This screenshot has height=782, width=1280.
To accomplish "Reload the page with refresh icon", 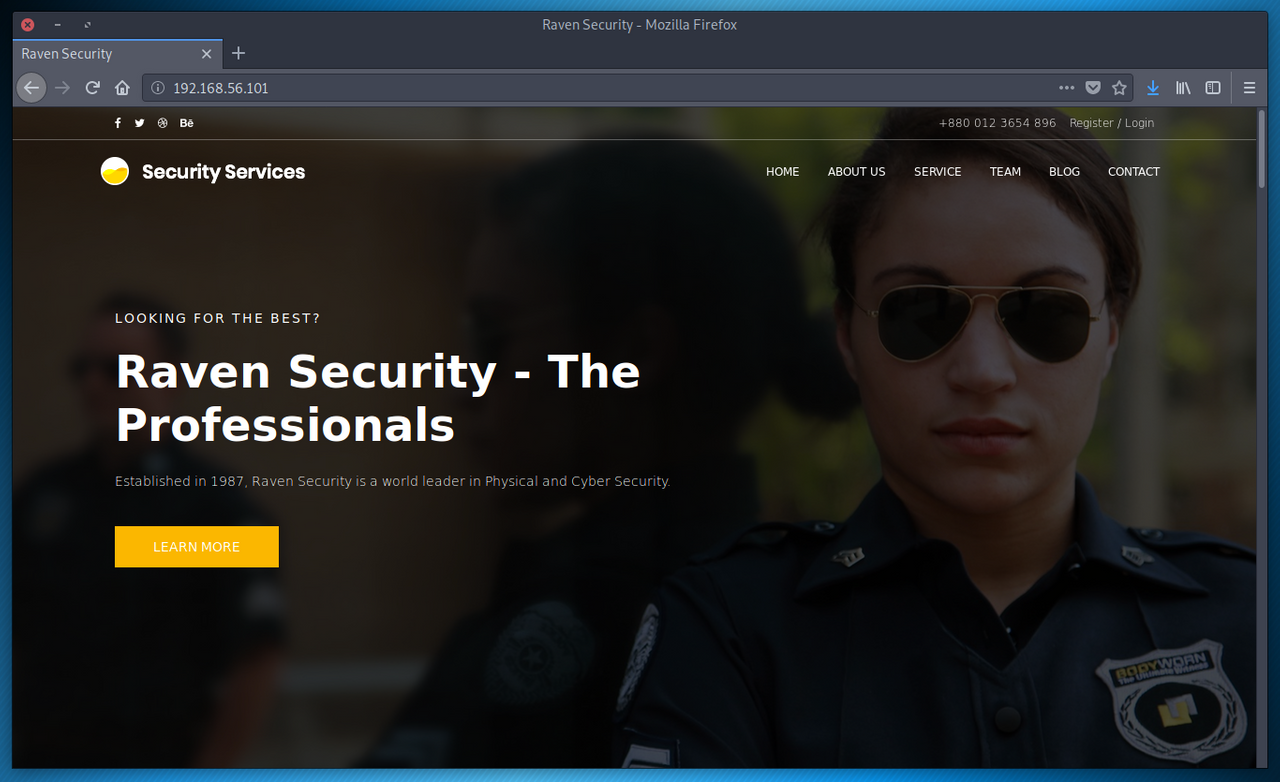I will 92,88.
